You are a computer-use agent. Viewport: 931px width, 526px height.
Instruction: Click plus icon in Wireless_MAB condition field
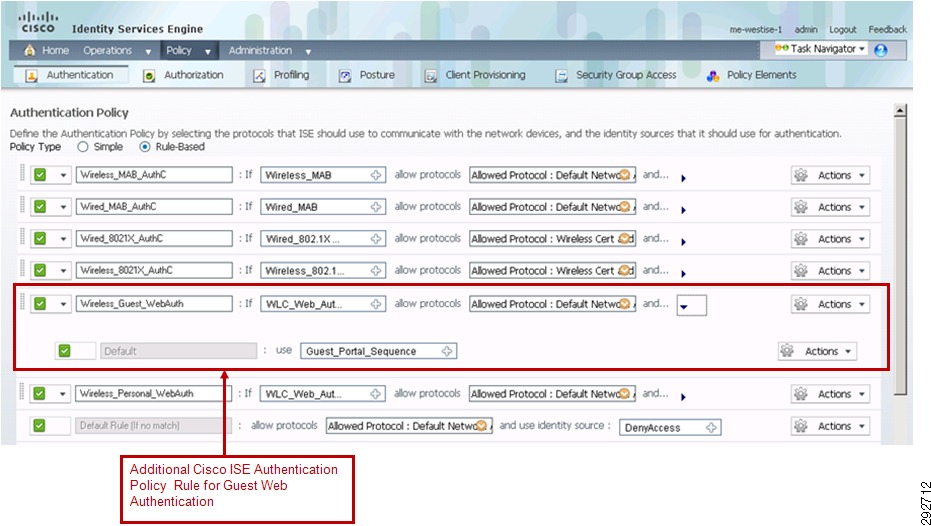tap(376, 175)
